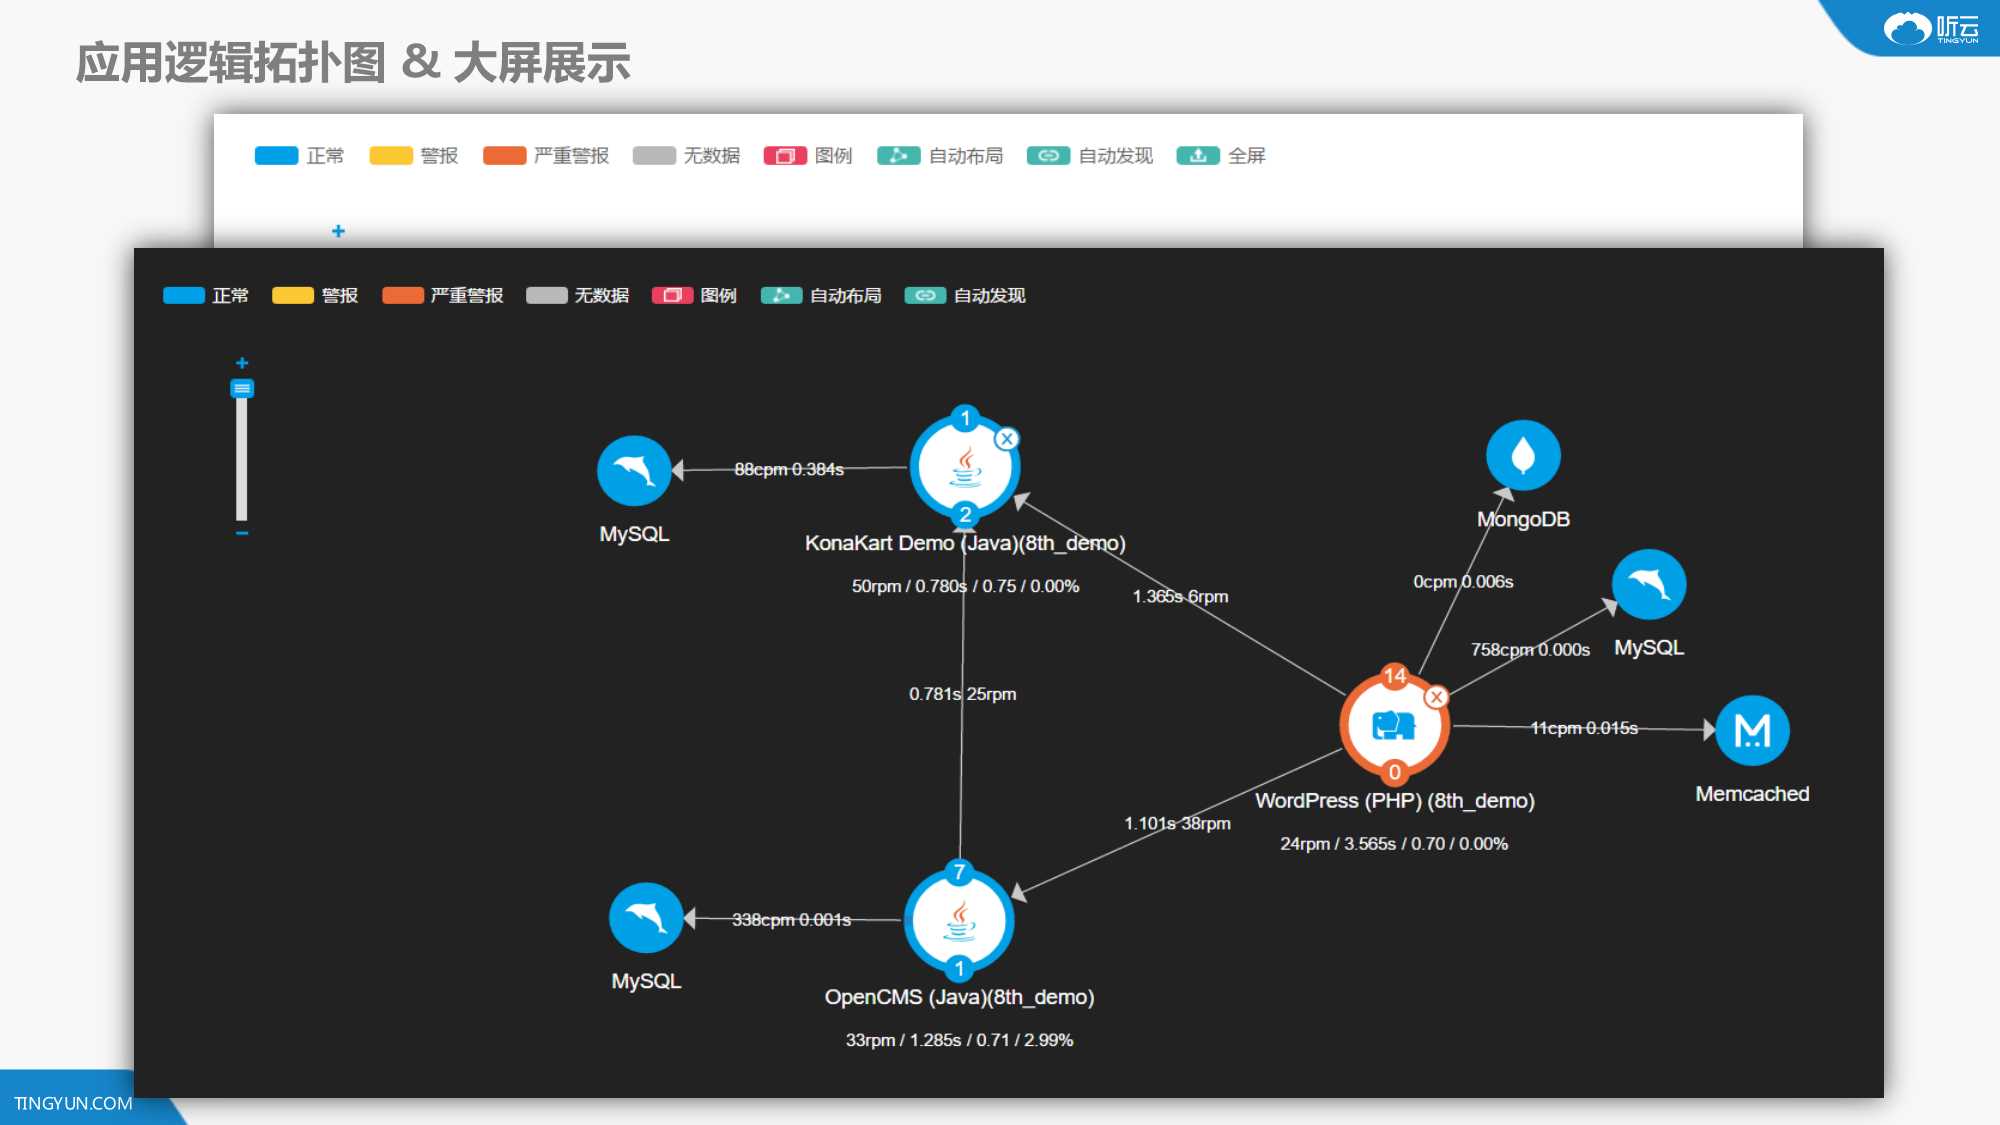
Task: Click the '338cpm 0.001s' edge label
Action: click(791, 920)
